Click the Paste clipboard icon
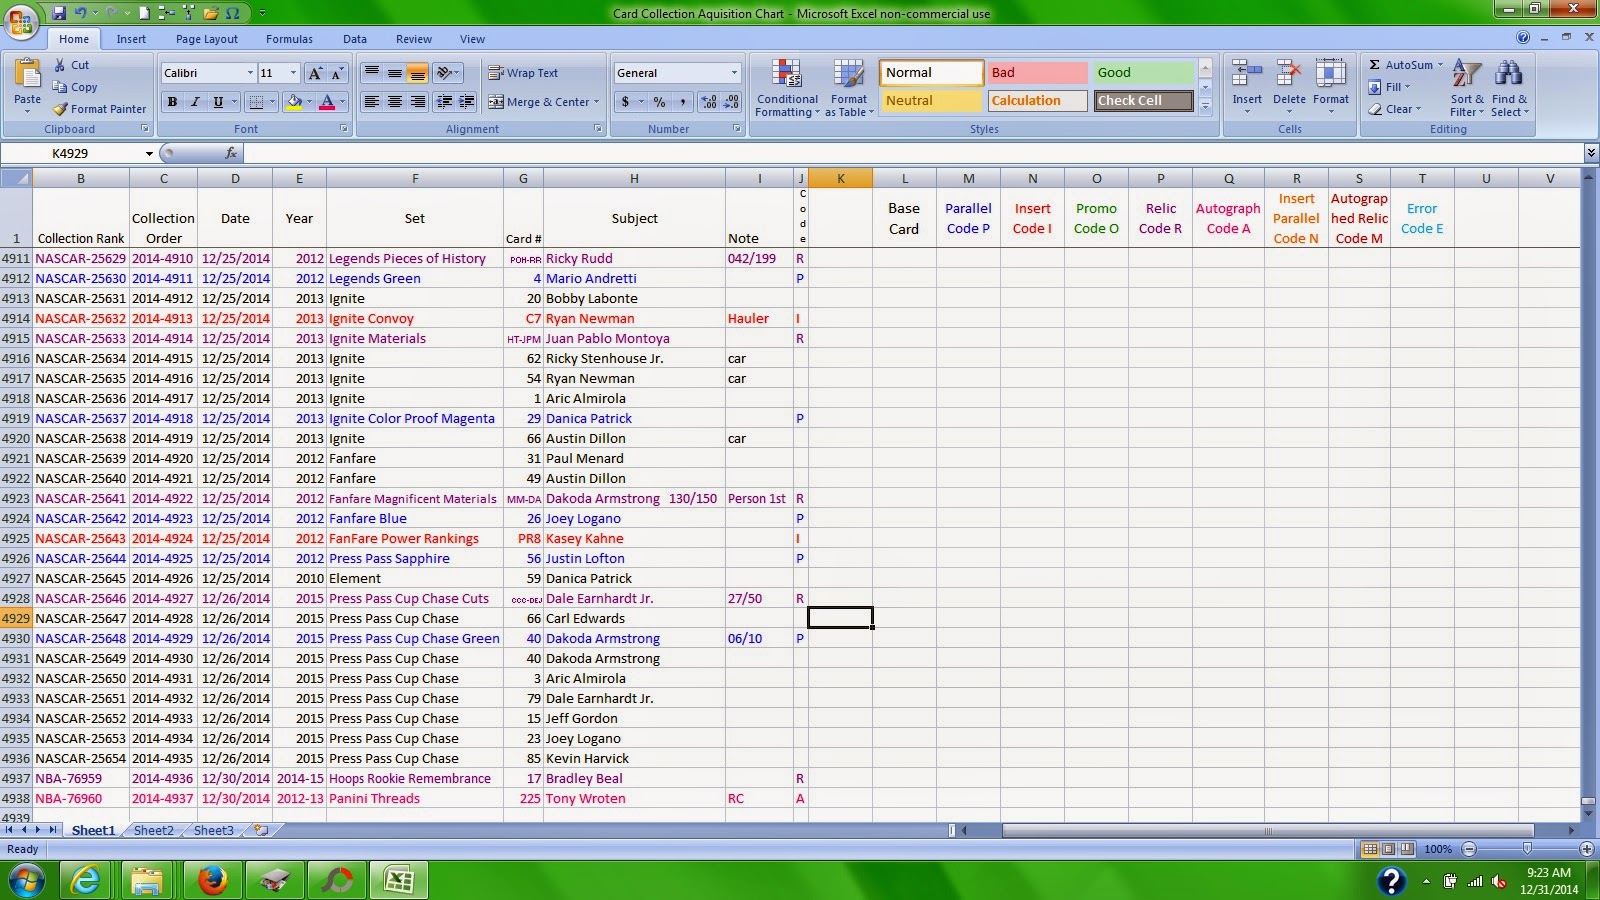The height and width of the screenshot is (900, 1600). point(27,75)
